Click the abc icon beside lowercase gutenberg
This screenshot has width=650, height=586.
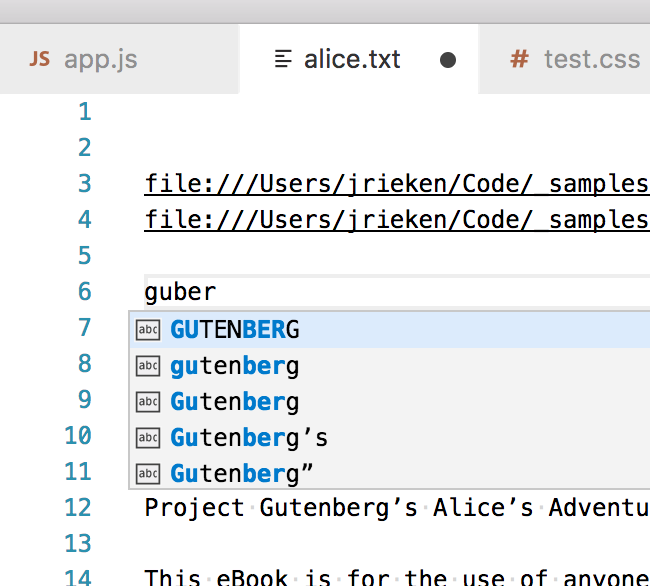coord(148,366)
